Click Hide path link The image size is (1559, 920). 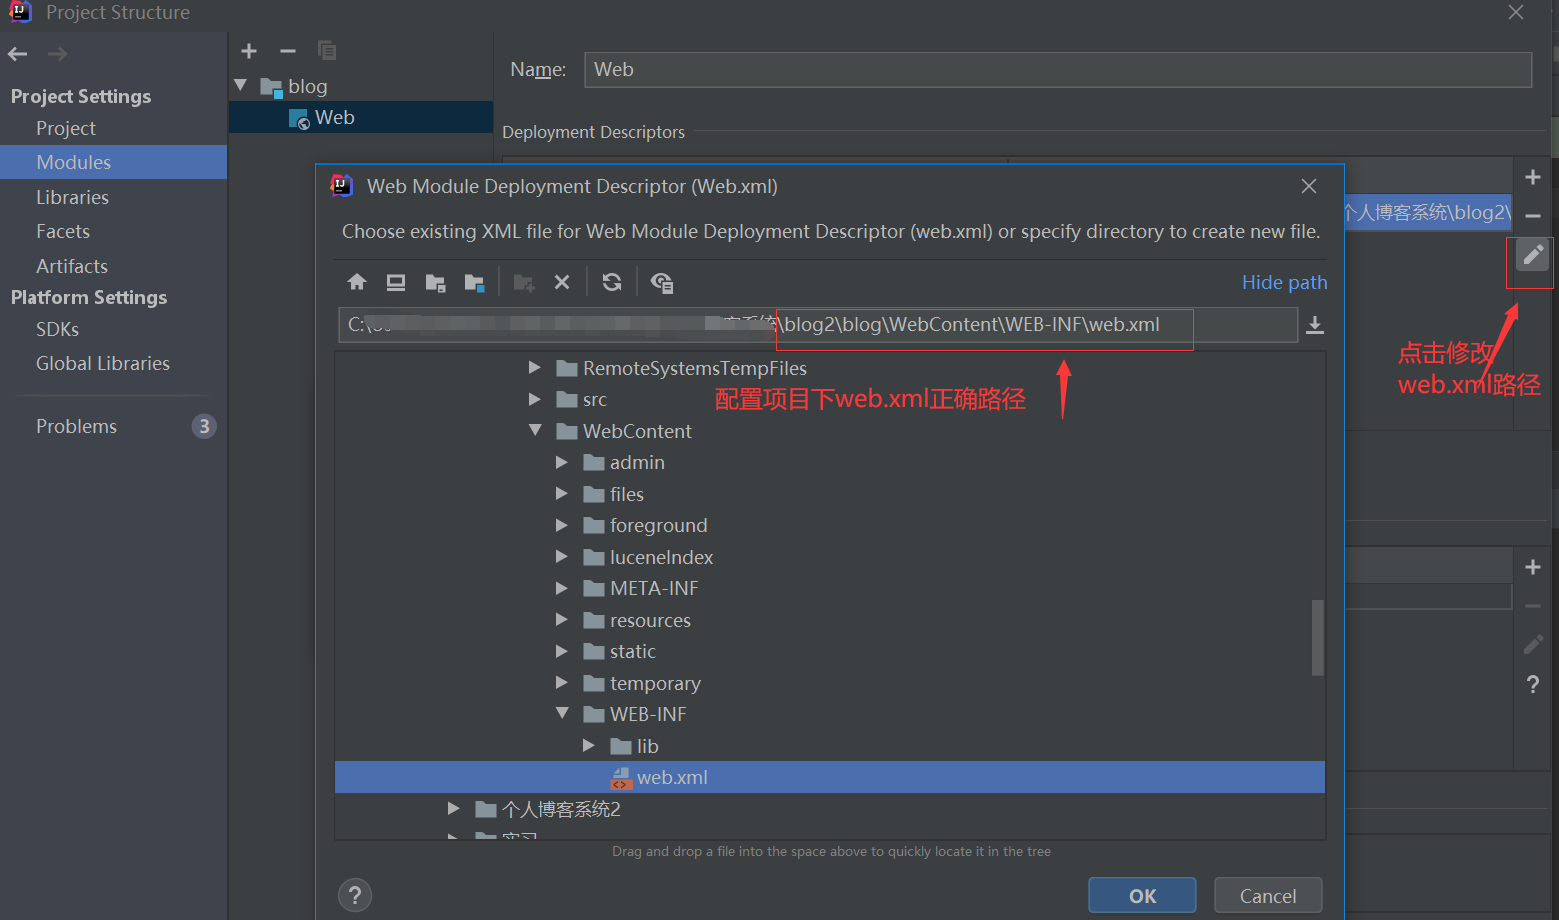[1284, 282]
